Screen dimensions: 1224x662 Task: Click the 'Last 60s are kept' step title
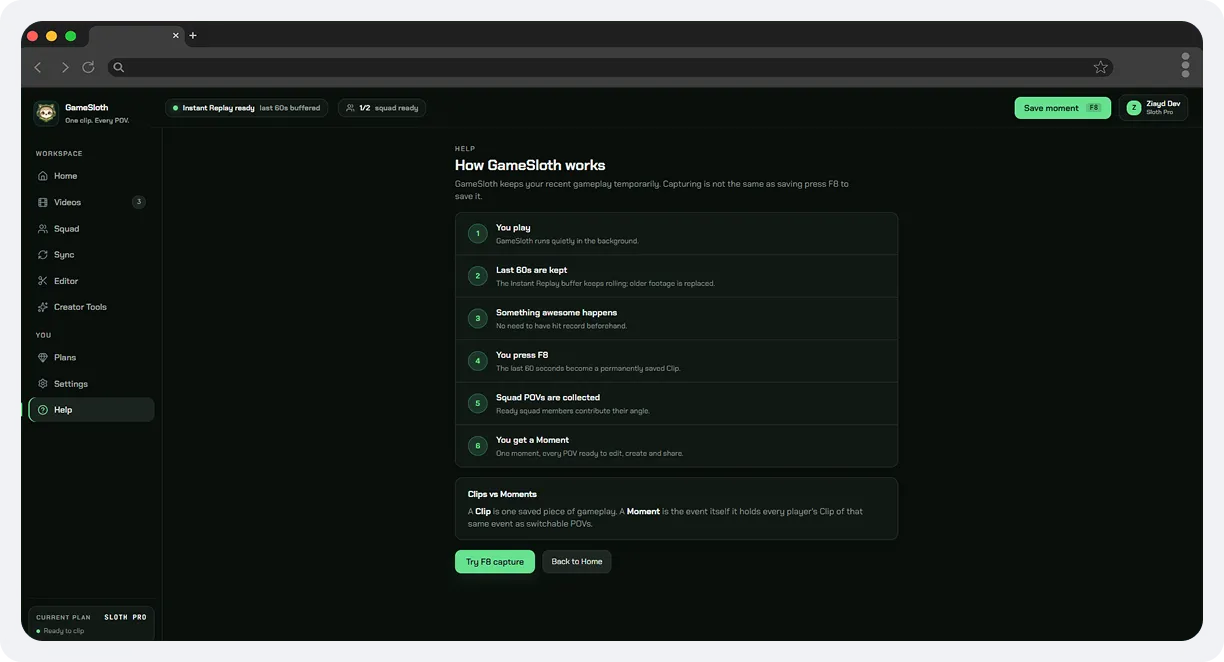click(x=531, y=270)
